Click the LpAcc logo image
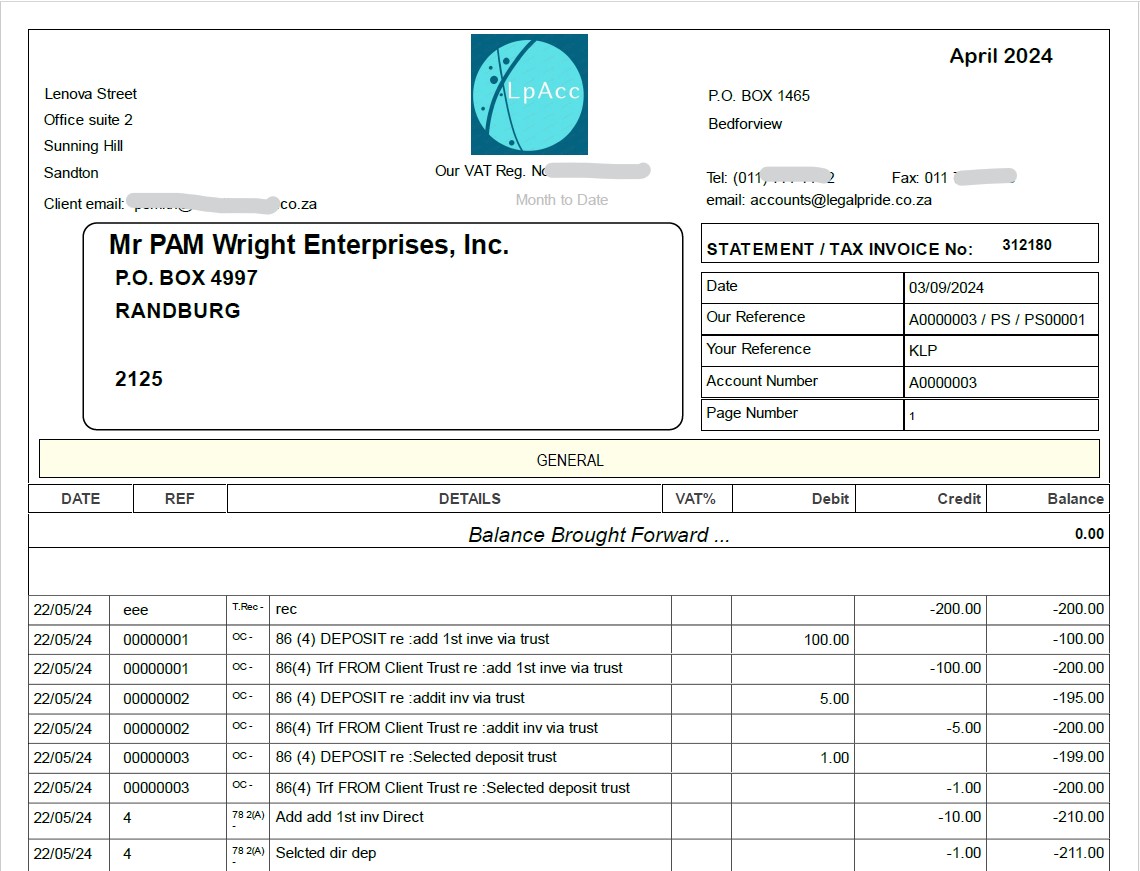1140x871 pixels. click(529, 94)
